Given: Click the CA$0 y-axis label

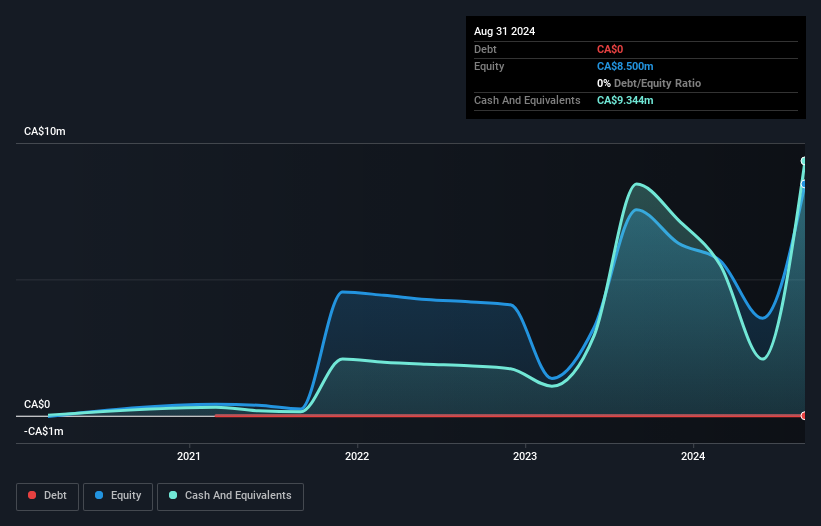Looking at the screenshot, I should [x=37, y=404].
